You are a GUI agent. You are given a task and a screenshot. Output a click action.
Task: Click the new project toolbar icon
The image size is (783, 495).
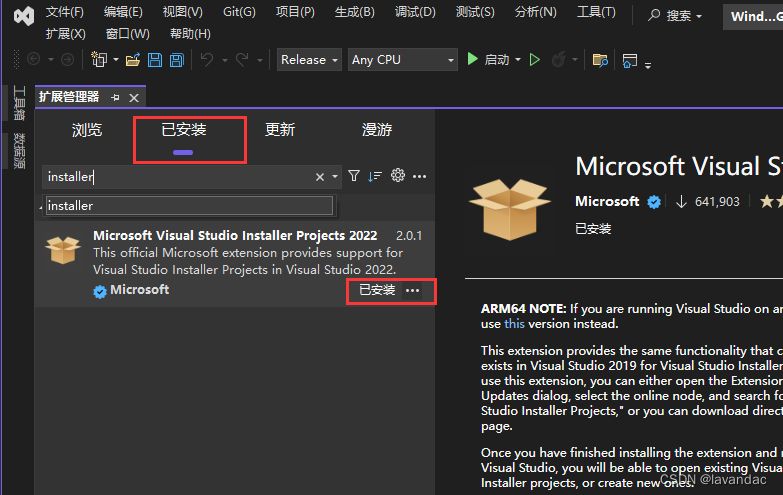click(99, 60)
